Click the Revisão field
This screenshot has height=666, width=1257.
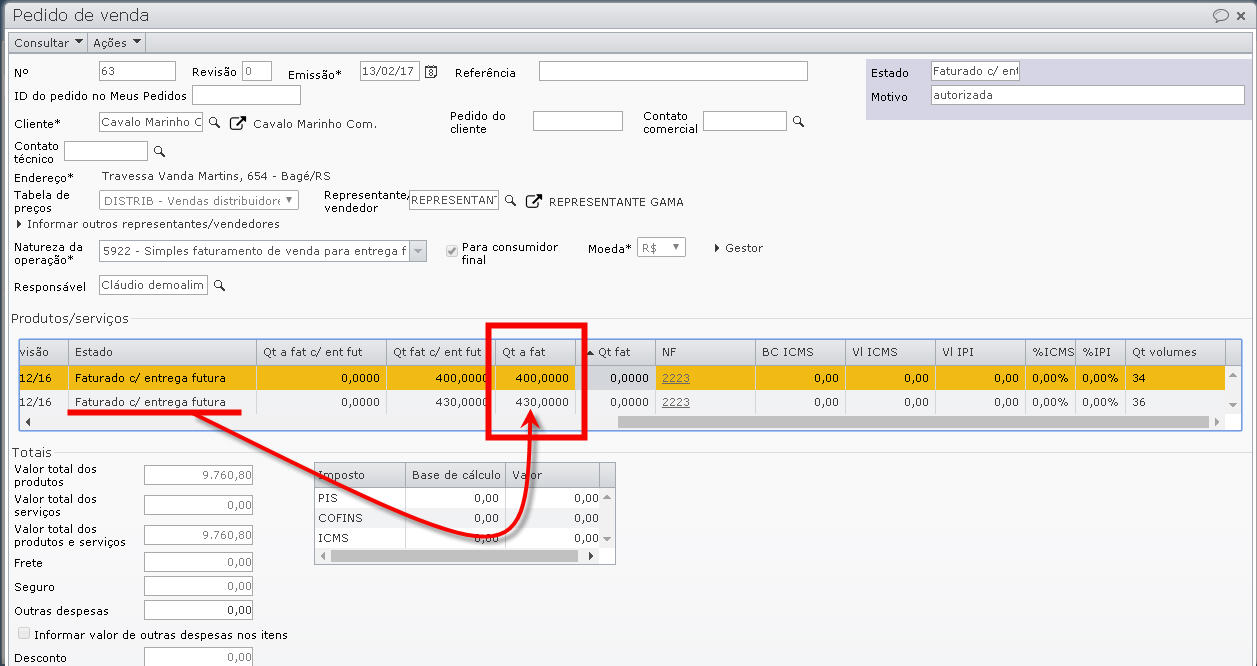pos(257,71)
